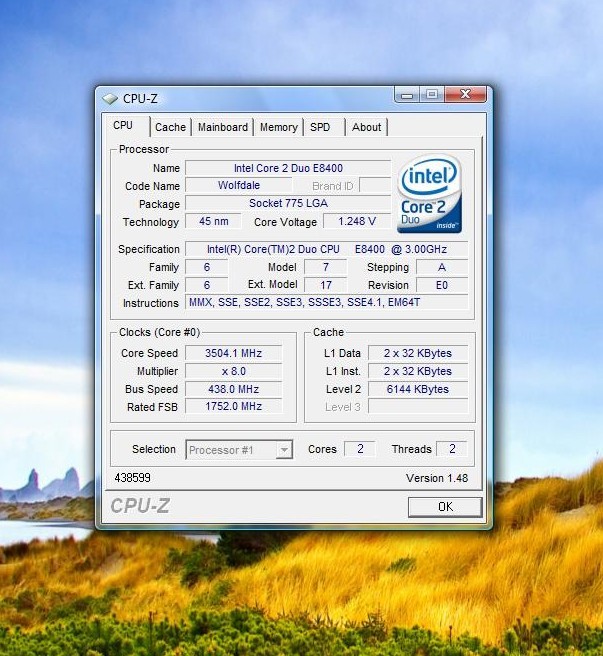Click the processor Name field
The width and height of the screenshot is (603, 656).
[287, 168]
